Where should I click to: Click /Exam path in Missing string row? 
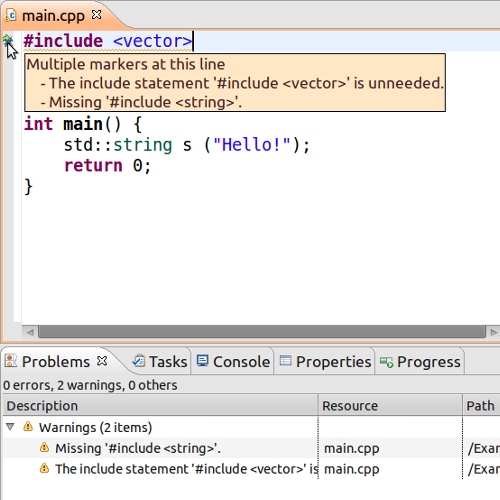point(484,449)
